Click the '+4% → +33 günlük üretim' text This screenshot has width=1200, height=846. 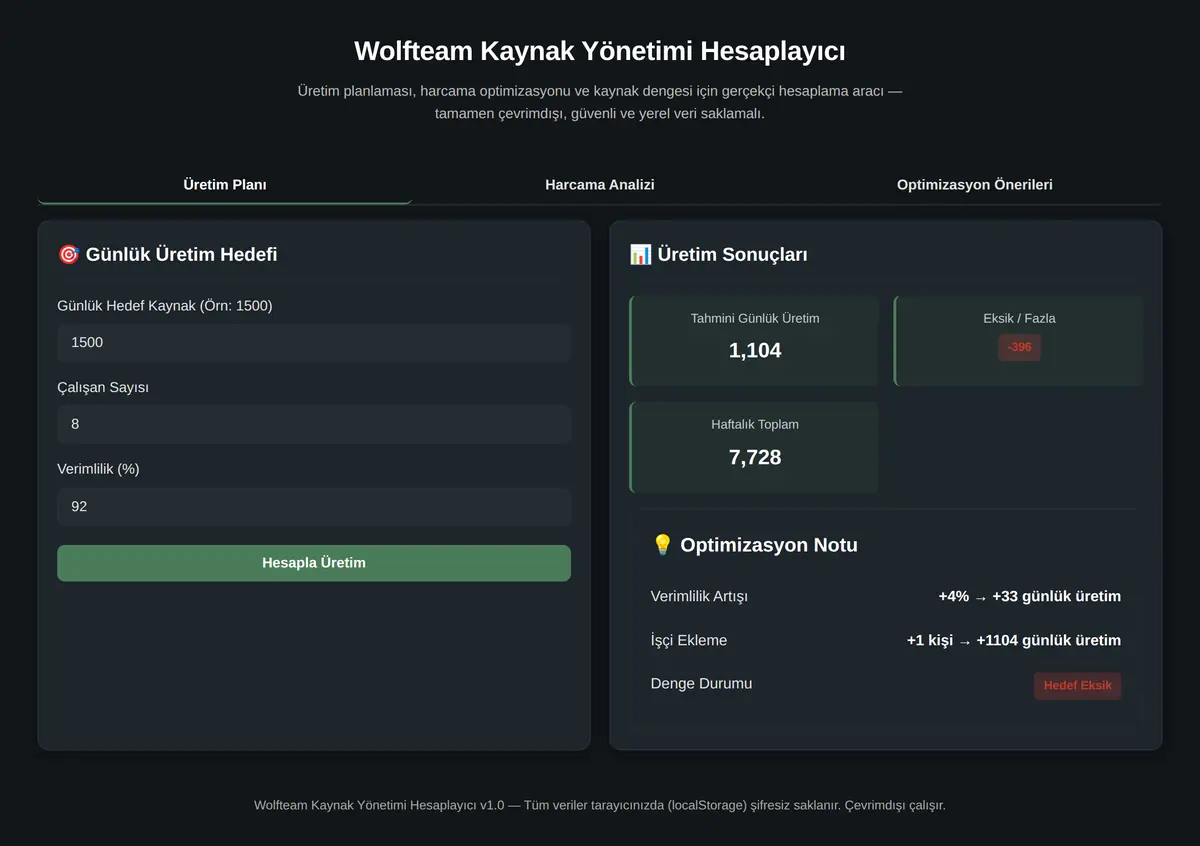[x=1029, y=597]
